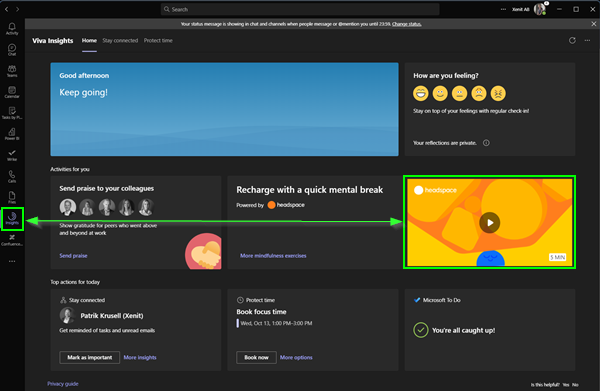Click the Search box
Image resolution: width=600 pixels, height=391 pixels.
coord(300,9)
